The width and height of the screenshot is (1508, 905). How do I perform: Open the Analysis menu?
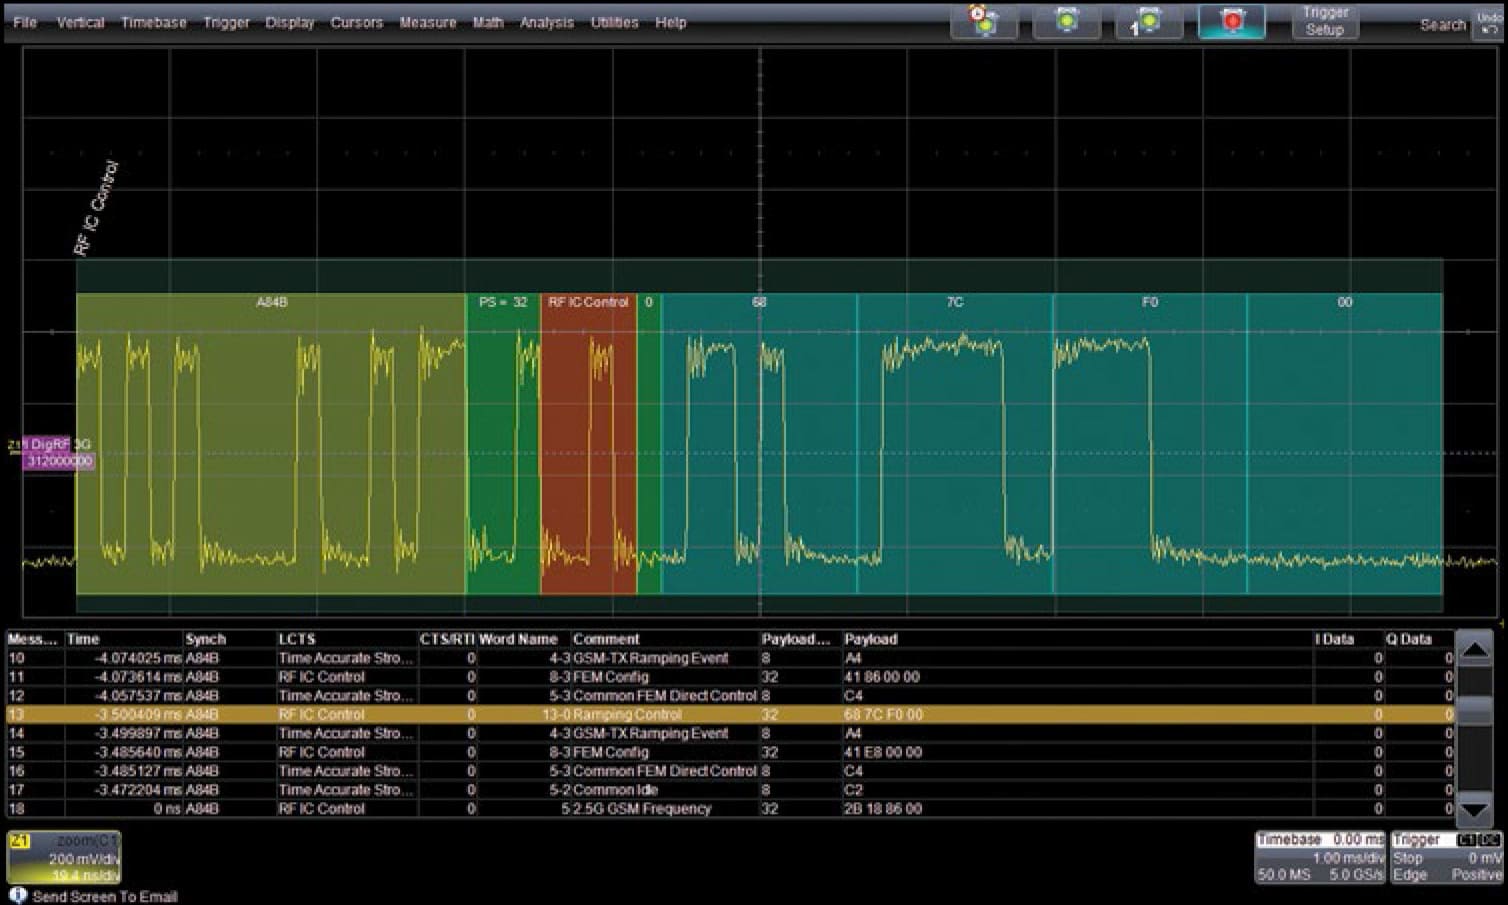point(546,22)
